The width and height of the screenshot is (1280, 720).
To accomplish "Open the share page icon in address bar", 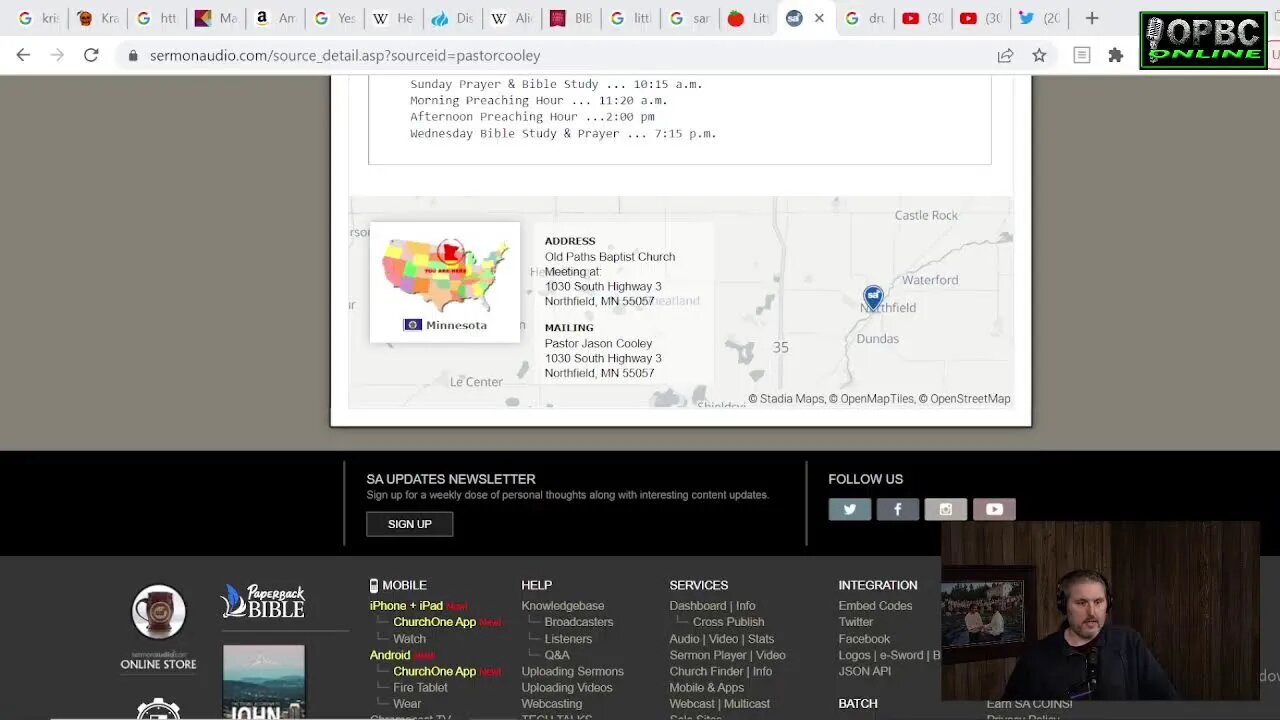I will pyautogui.click(x=1005, y=55).
